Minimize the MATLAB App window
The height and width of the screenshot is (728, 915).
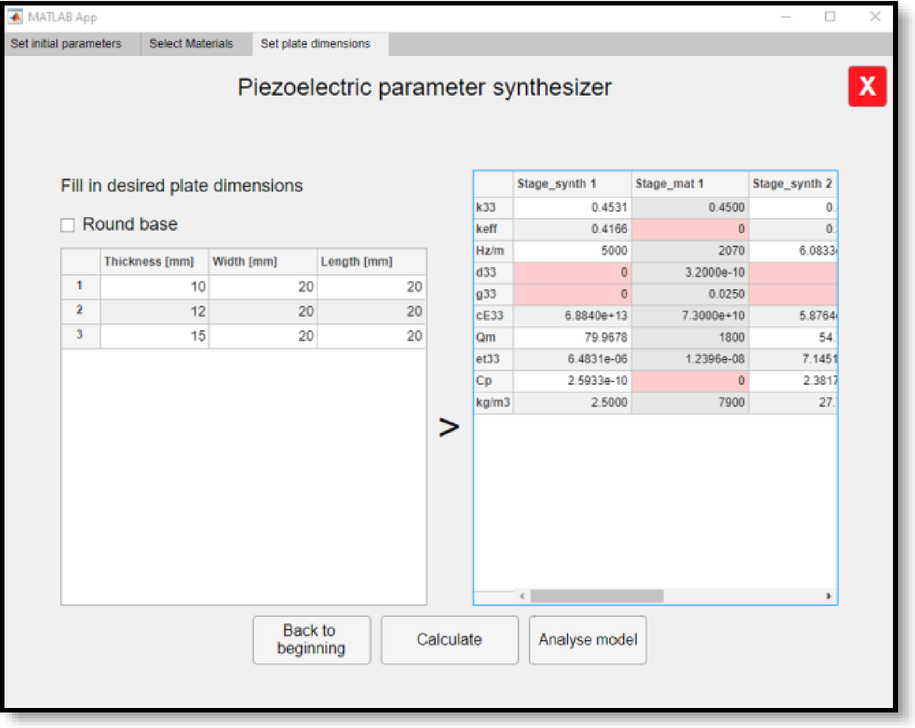pyautogui.click(x=786, y=17)
